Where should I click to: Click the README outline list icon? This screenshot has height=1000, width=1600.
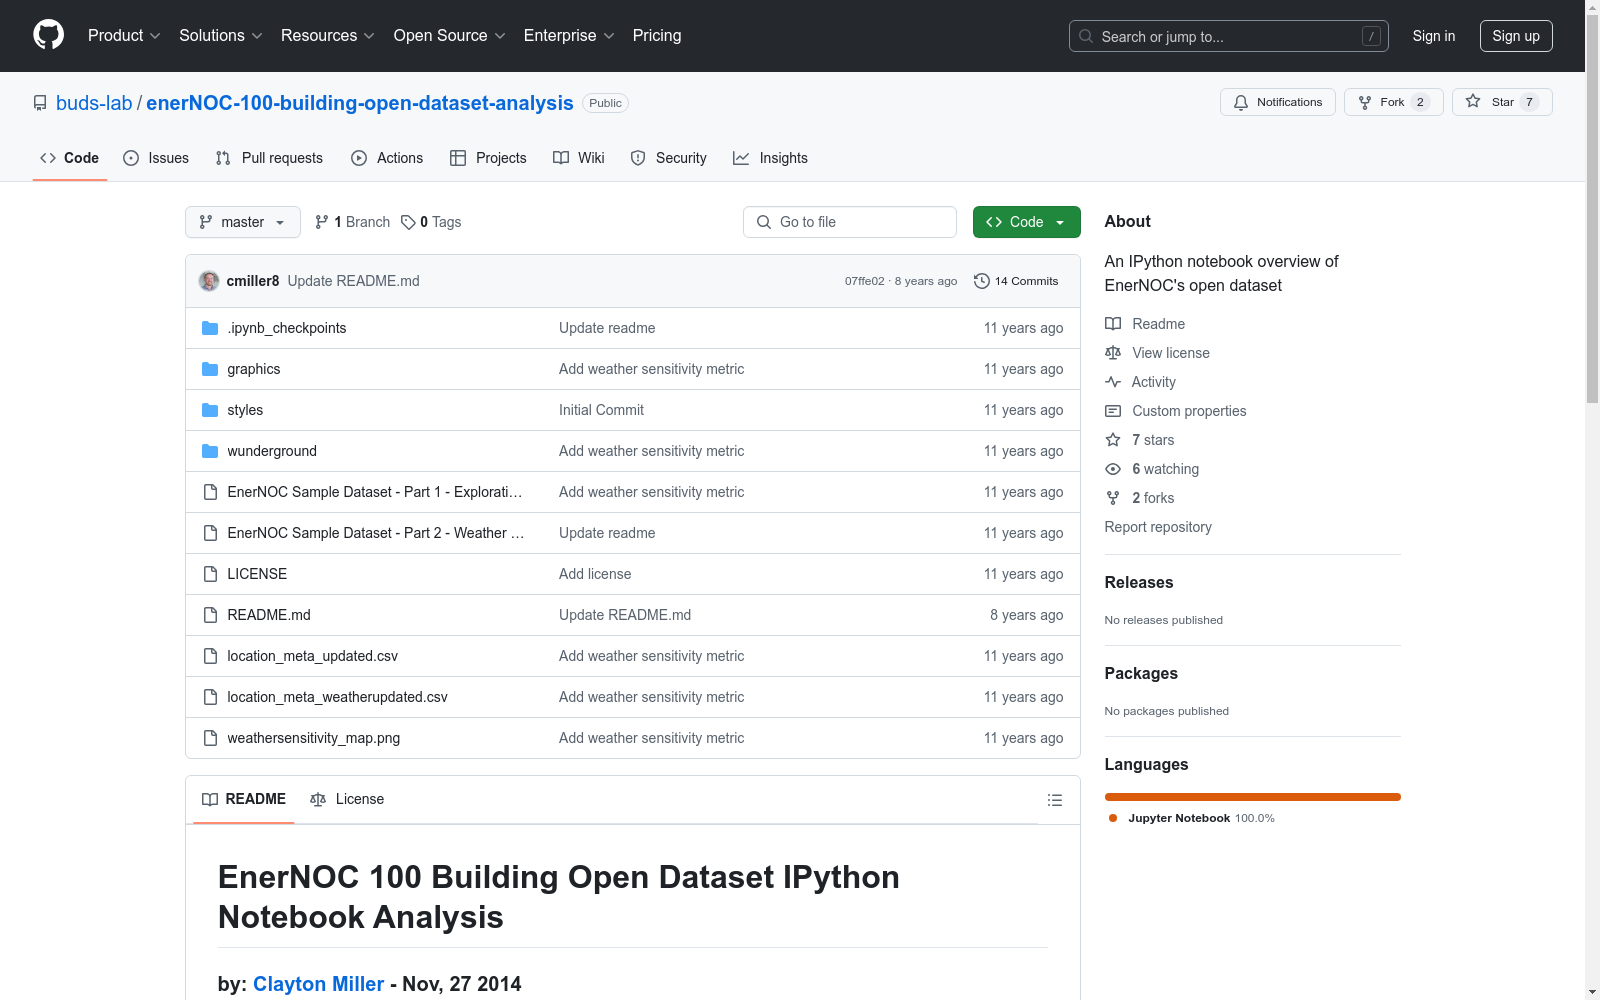(x=1054, y=800)
